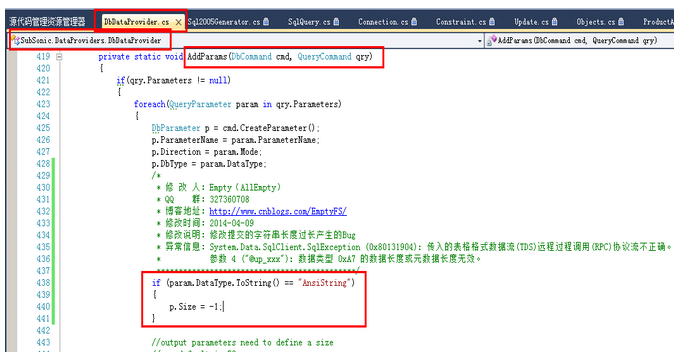
Task: Click the p.DbType = param.DataType line
Action: [209, 164]
